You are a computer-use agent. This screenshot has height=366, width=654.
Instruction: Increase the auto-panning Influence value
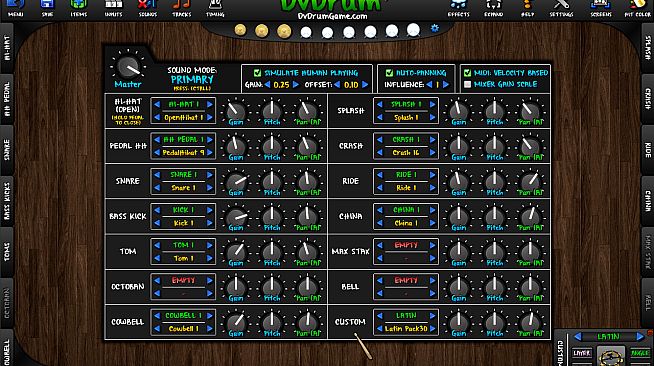pos(445,85)
